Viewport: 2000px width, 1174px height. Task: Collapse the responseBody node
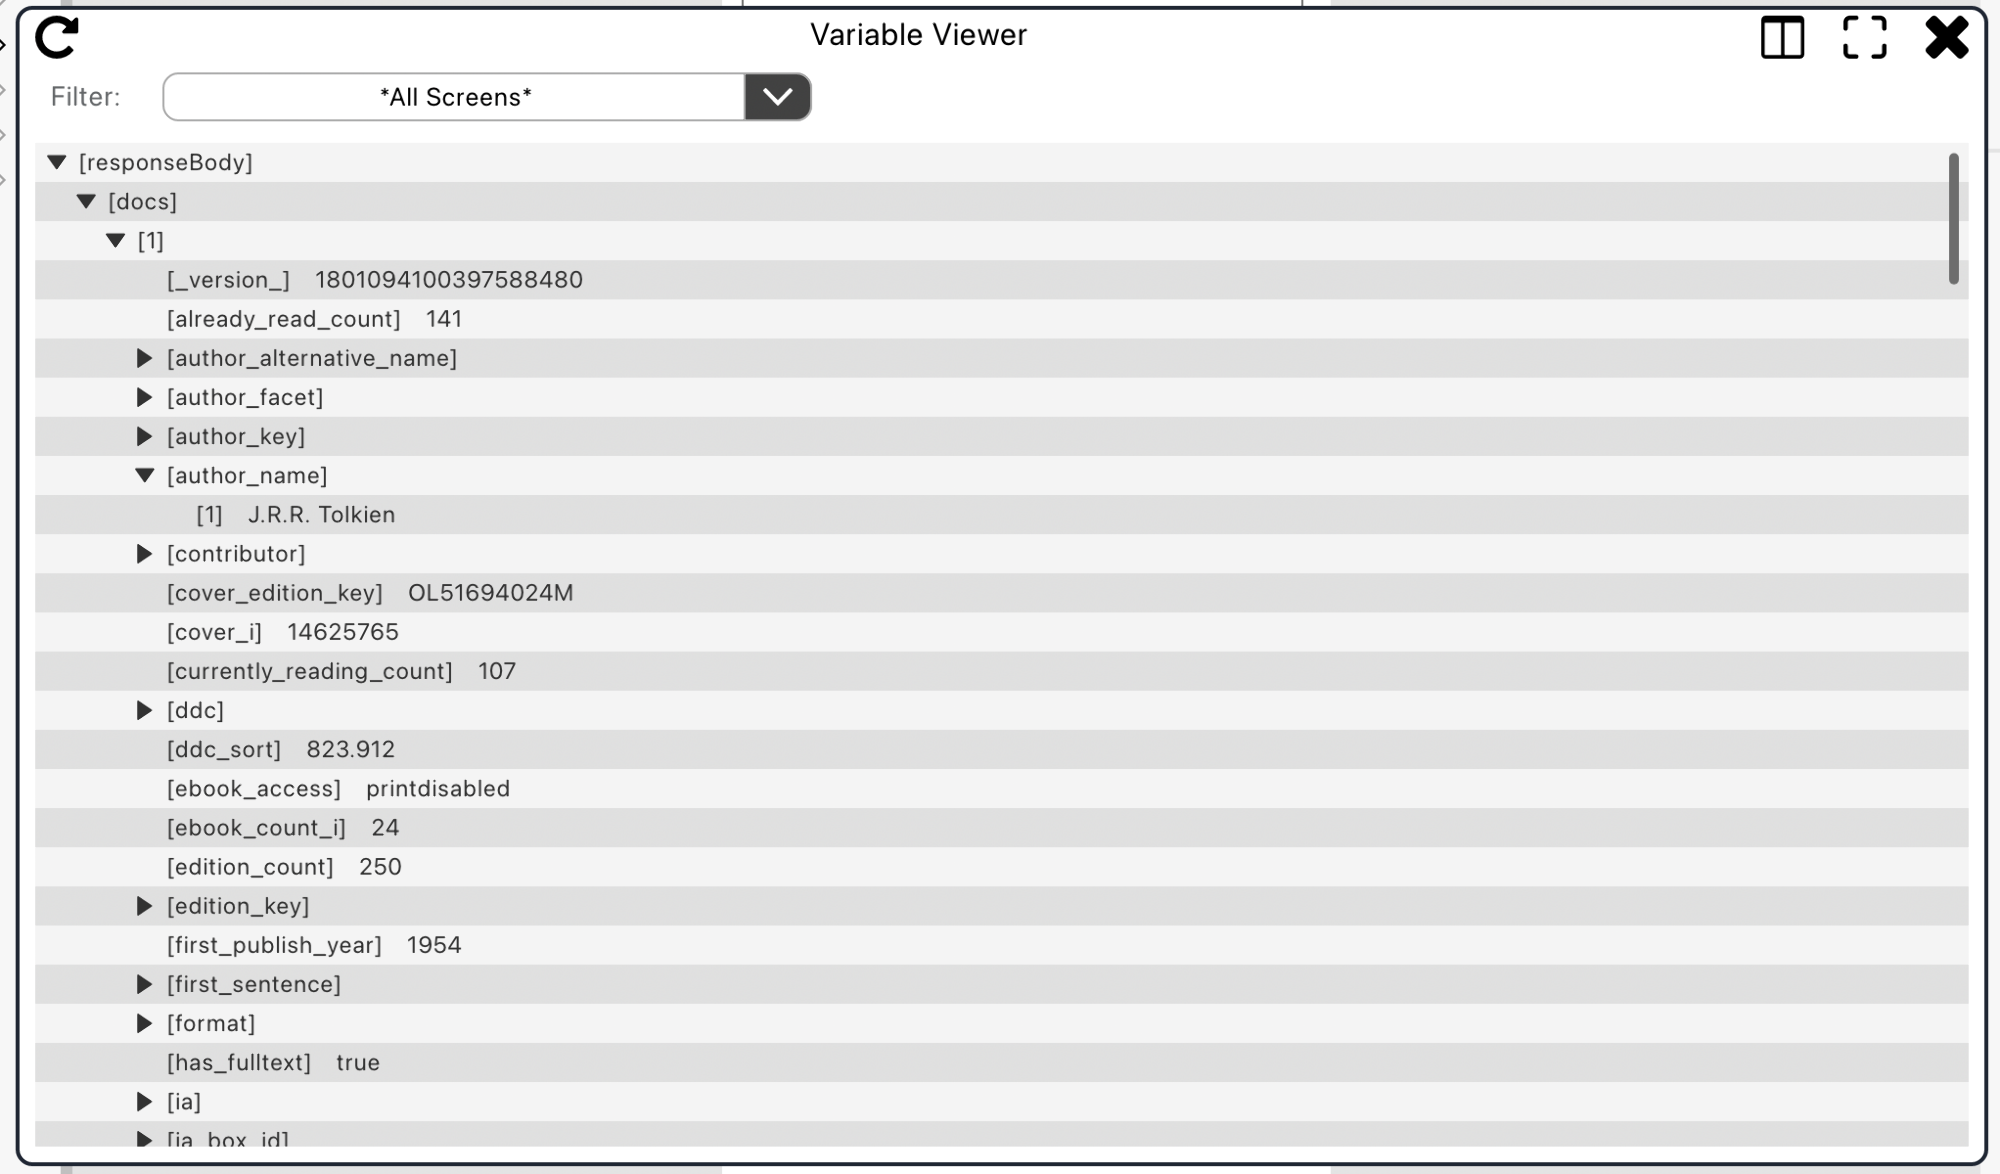point(57,162)
